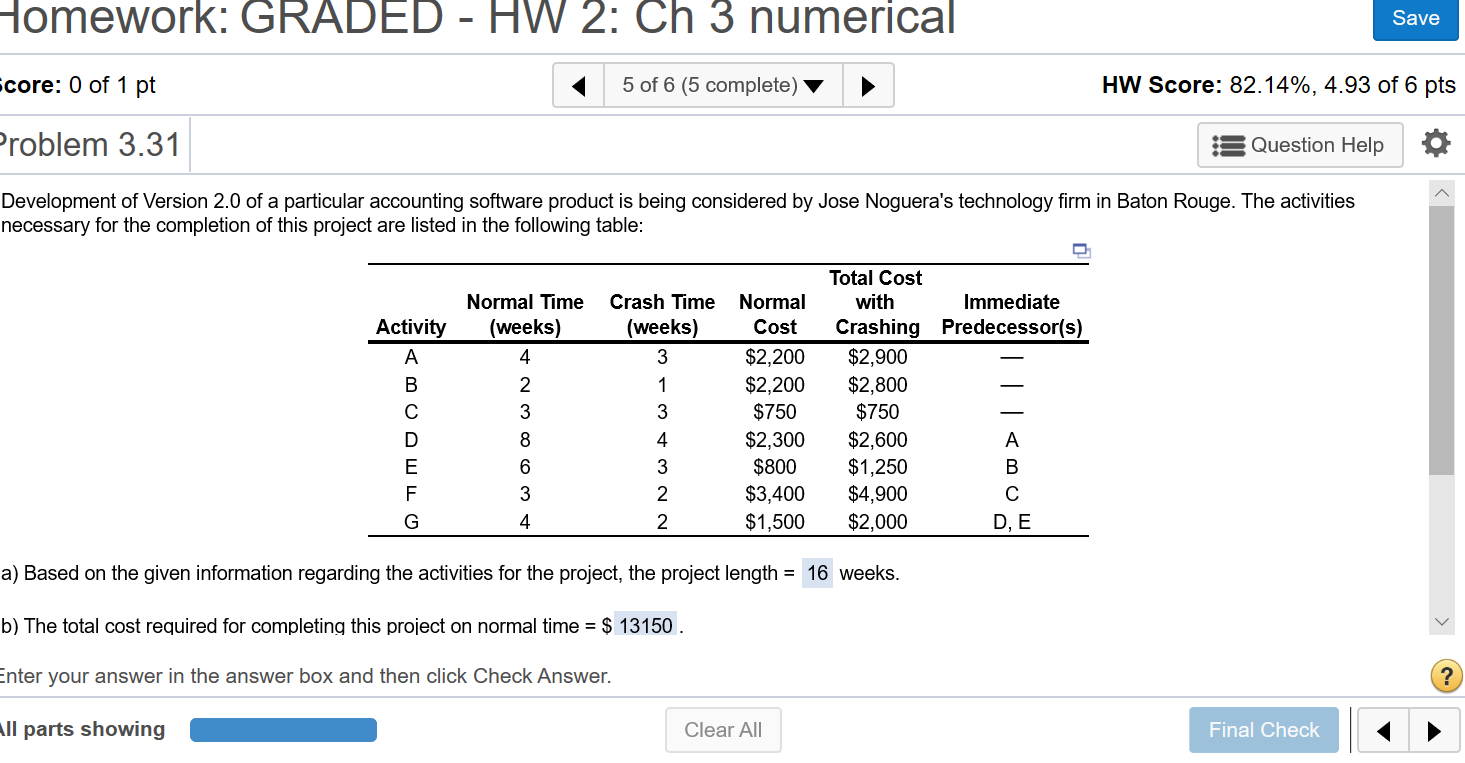Toggle the 'All parts showing' indicator
This screenshot has height=763, width=1465.
click(84, 729)
